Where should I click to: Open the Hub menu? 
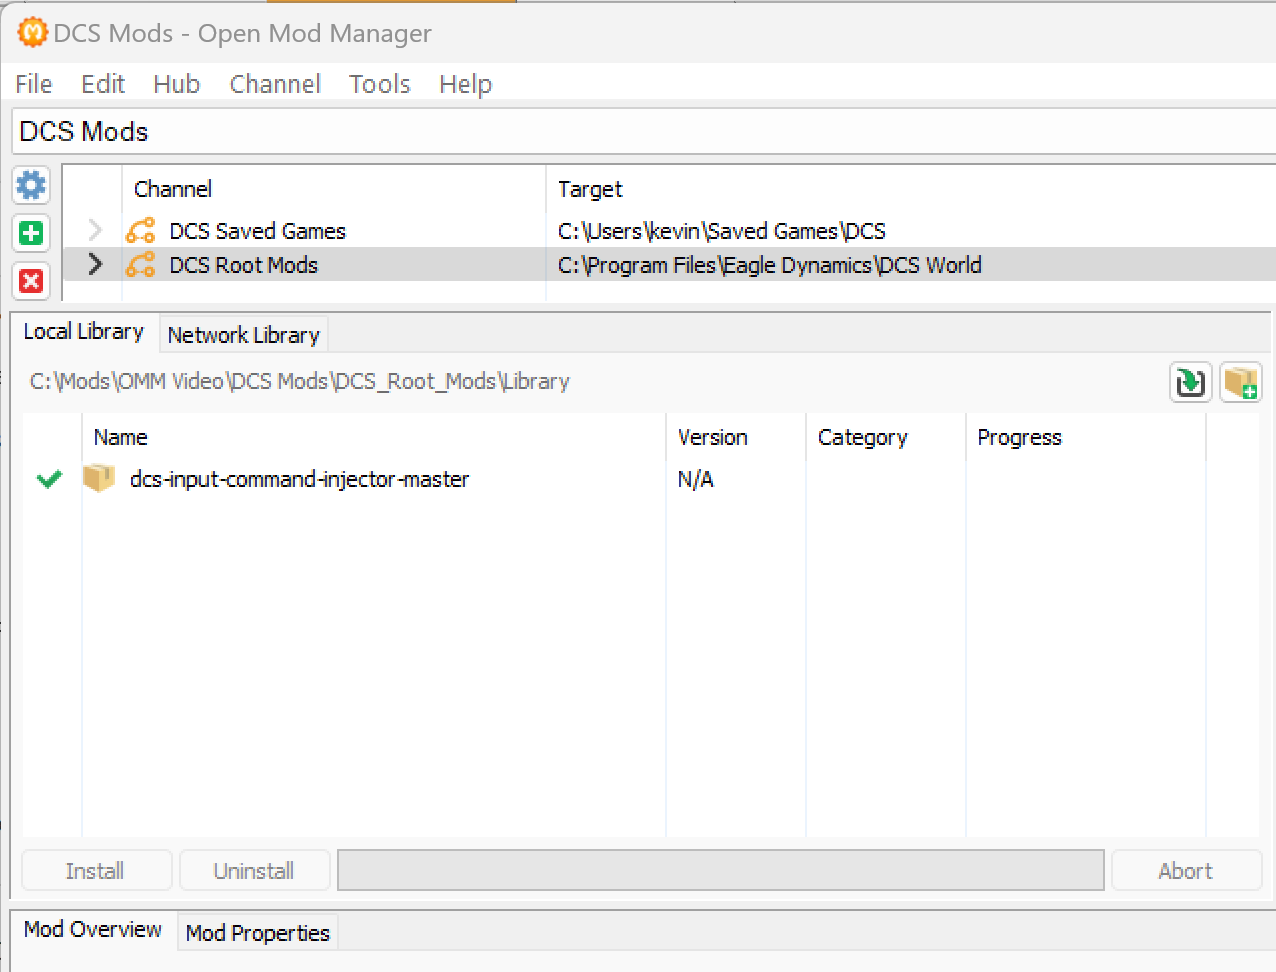tap(177, 84)
